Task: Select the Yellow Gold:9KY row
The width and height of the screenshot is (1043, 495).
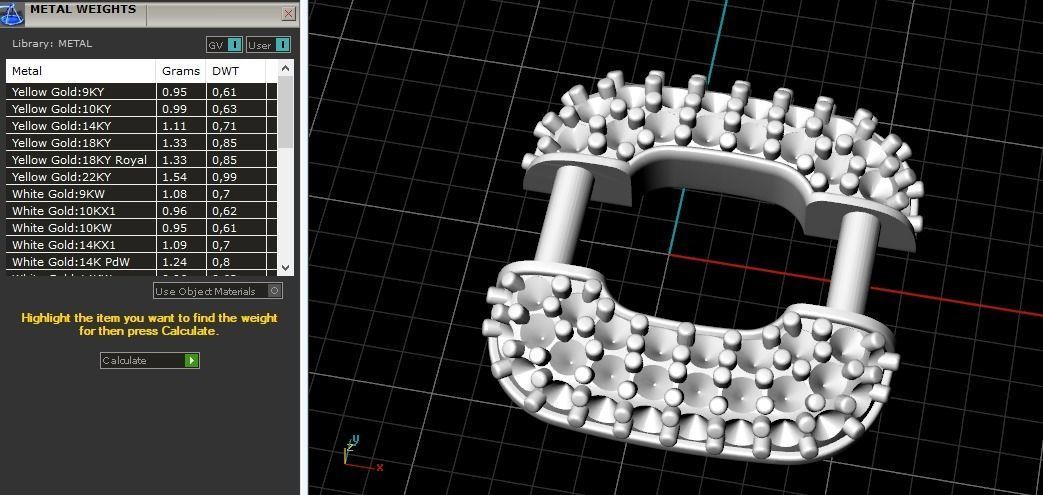Action: pos(141,92)
